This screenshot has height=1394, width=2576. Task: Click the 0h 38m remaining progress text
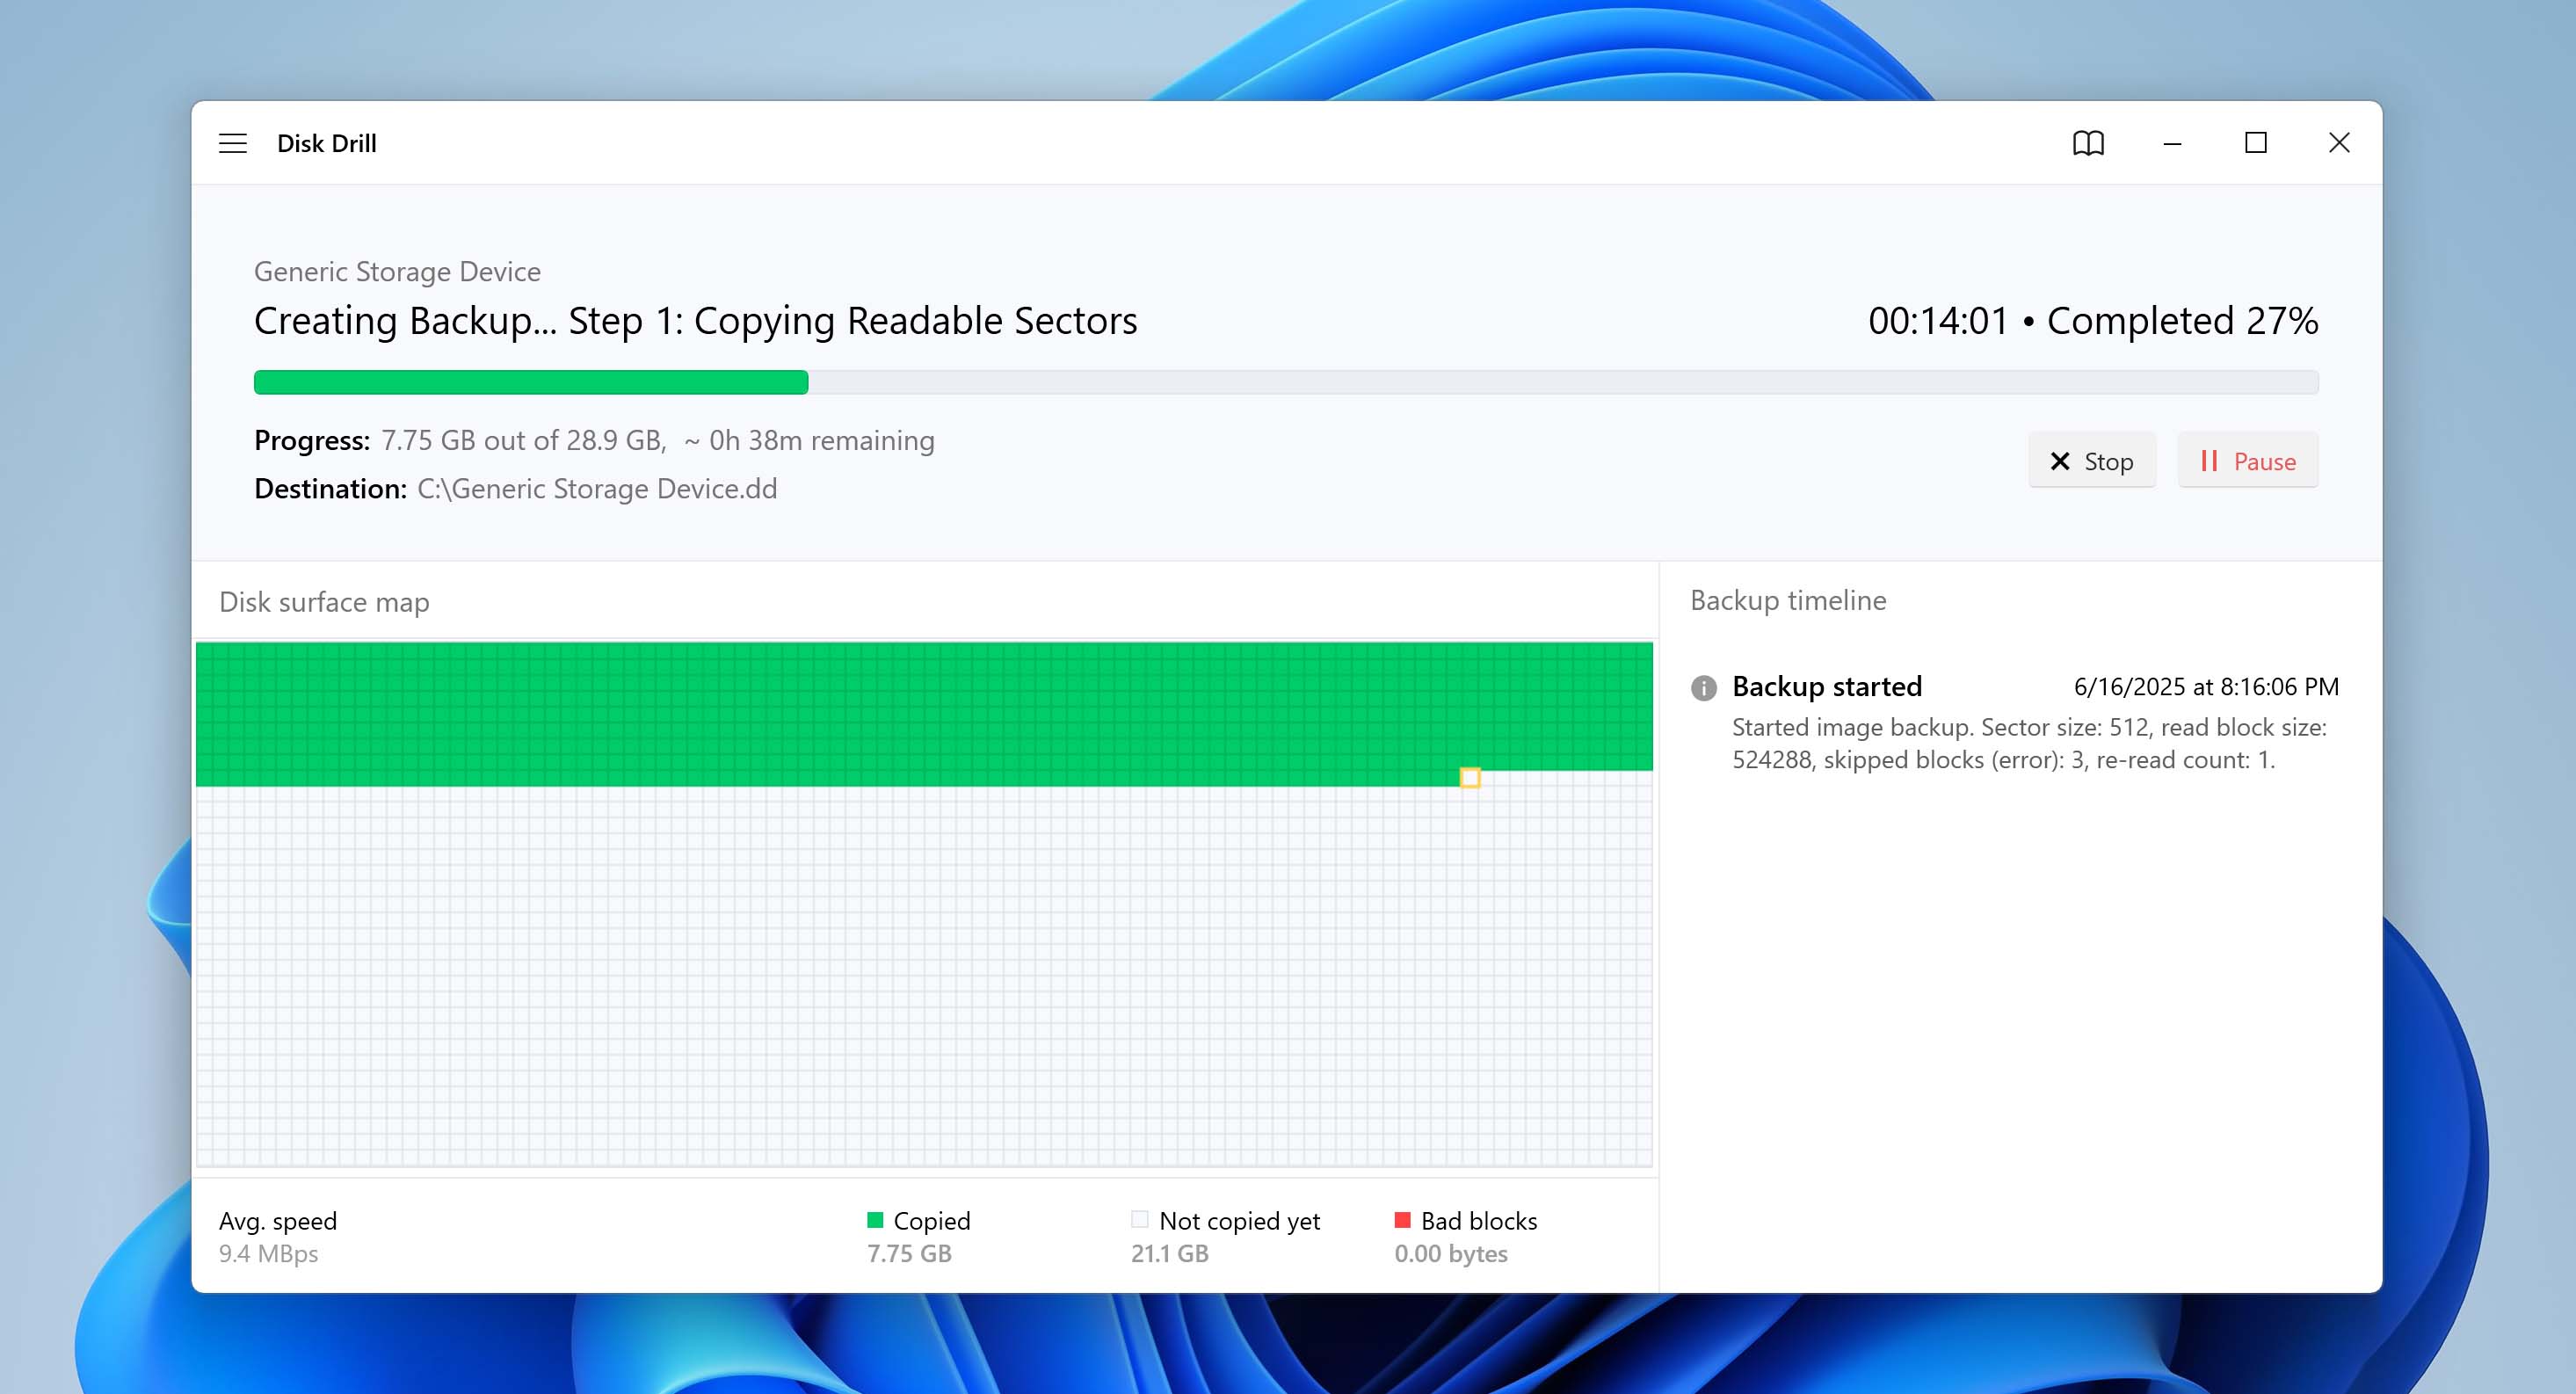pos(809,441)
